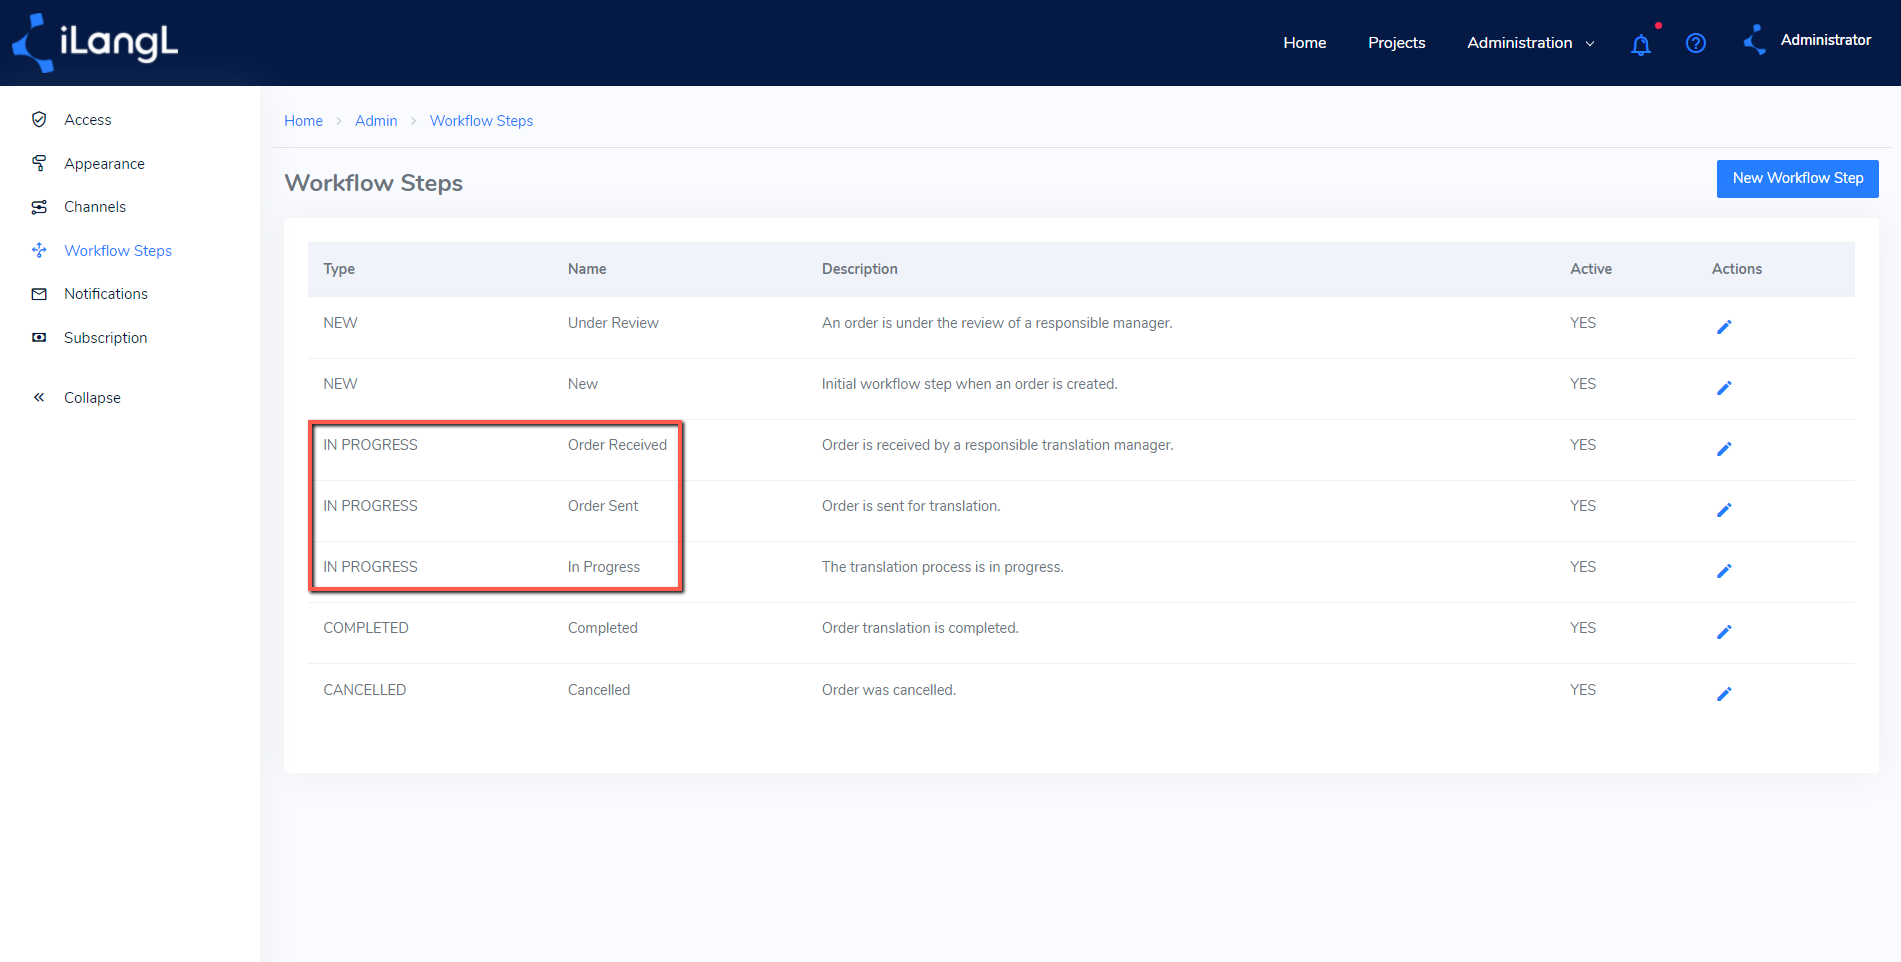Edit the In Progress workflow step

pos(1724,571)
